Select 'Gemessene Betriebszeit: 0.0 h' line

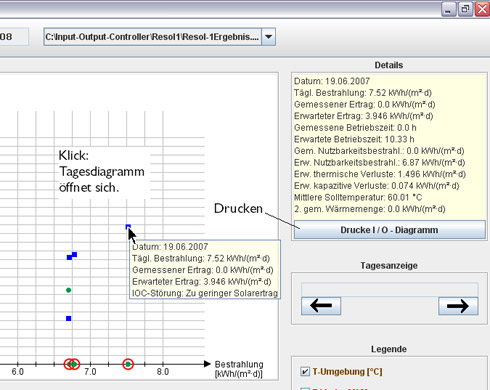pos(355,128)
